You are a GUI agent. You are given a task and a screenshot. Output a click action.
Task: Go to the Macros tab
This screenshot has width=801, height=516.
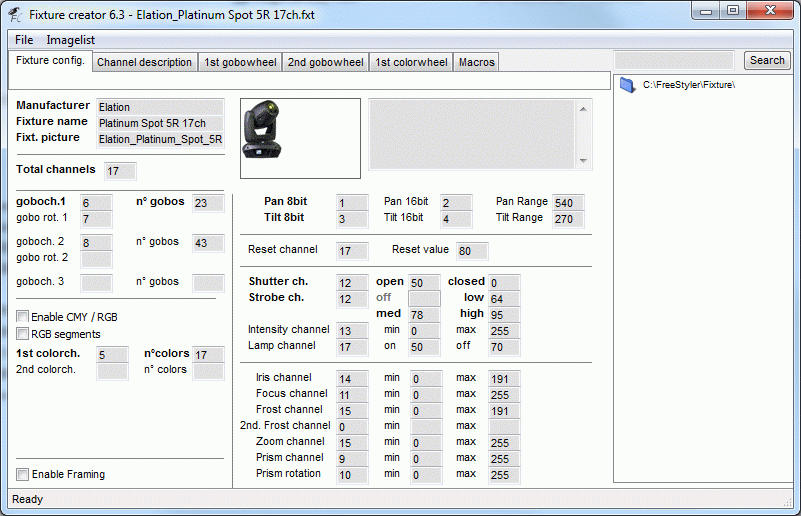tap(477, 62)
